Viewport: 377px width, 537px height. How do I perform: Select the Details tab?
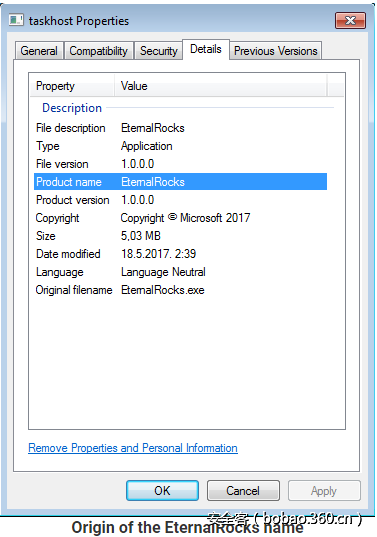tap(206, 49)
